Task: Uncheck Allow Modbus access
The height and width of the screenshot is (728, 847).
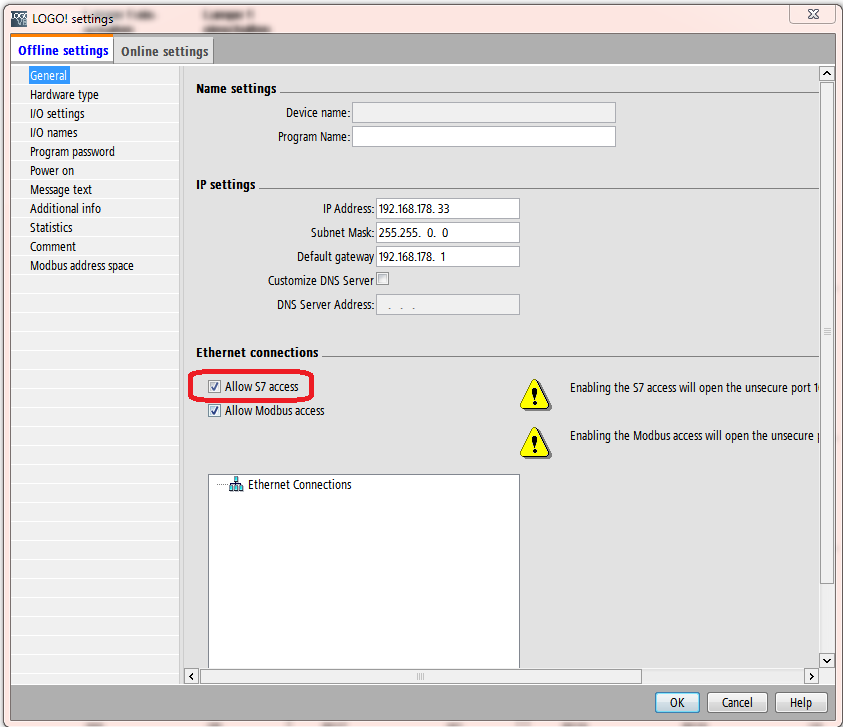Action: [x=214, y=411]
